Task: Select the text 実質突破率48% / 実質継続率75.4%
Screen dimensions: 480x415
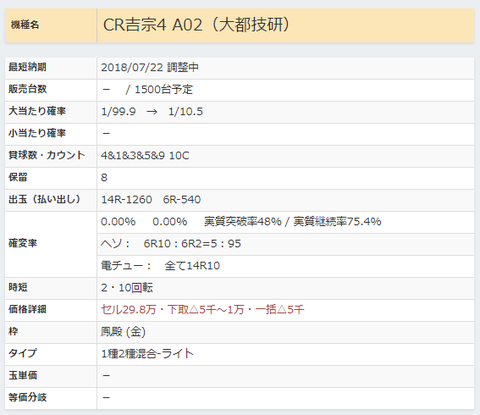Action: coord(292,221)
